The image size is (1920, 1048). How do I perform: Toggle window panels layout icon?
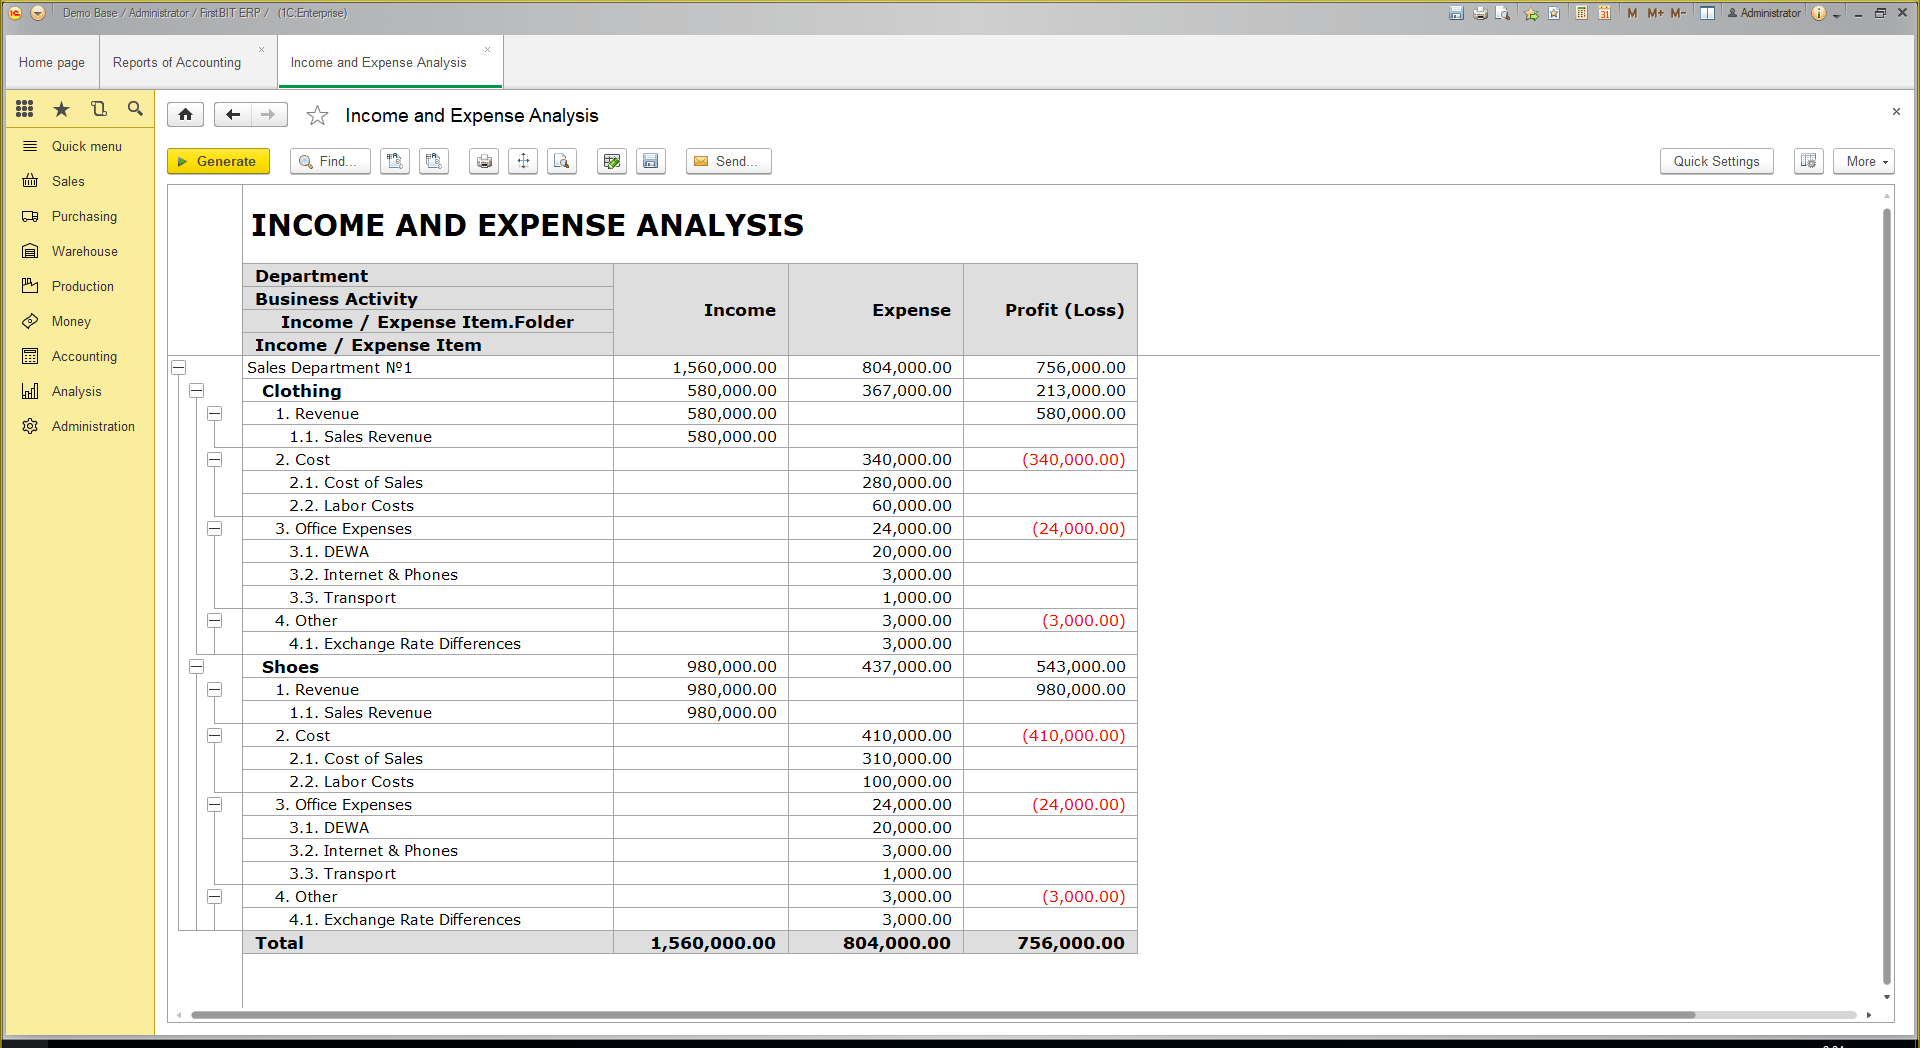(x=1707, y=13)
